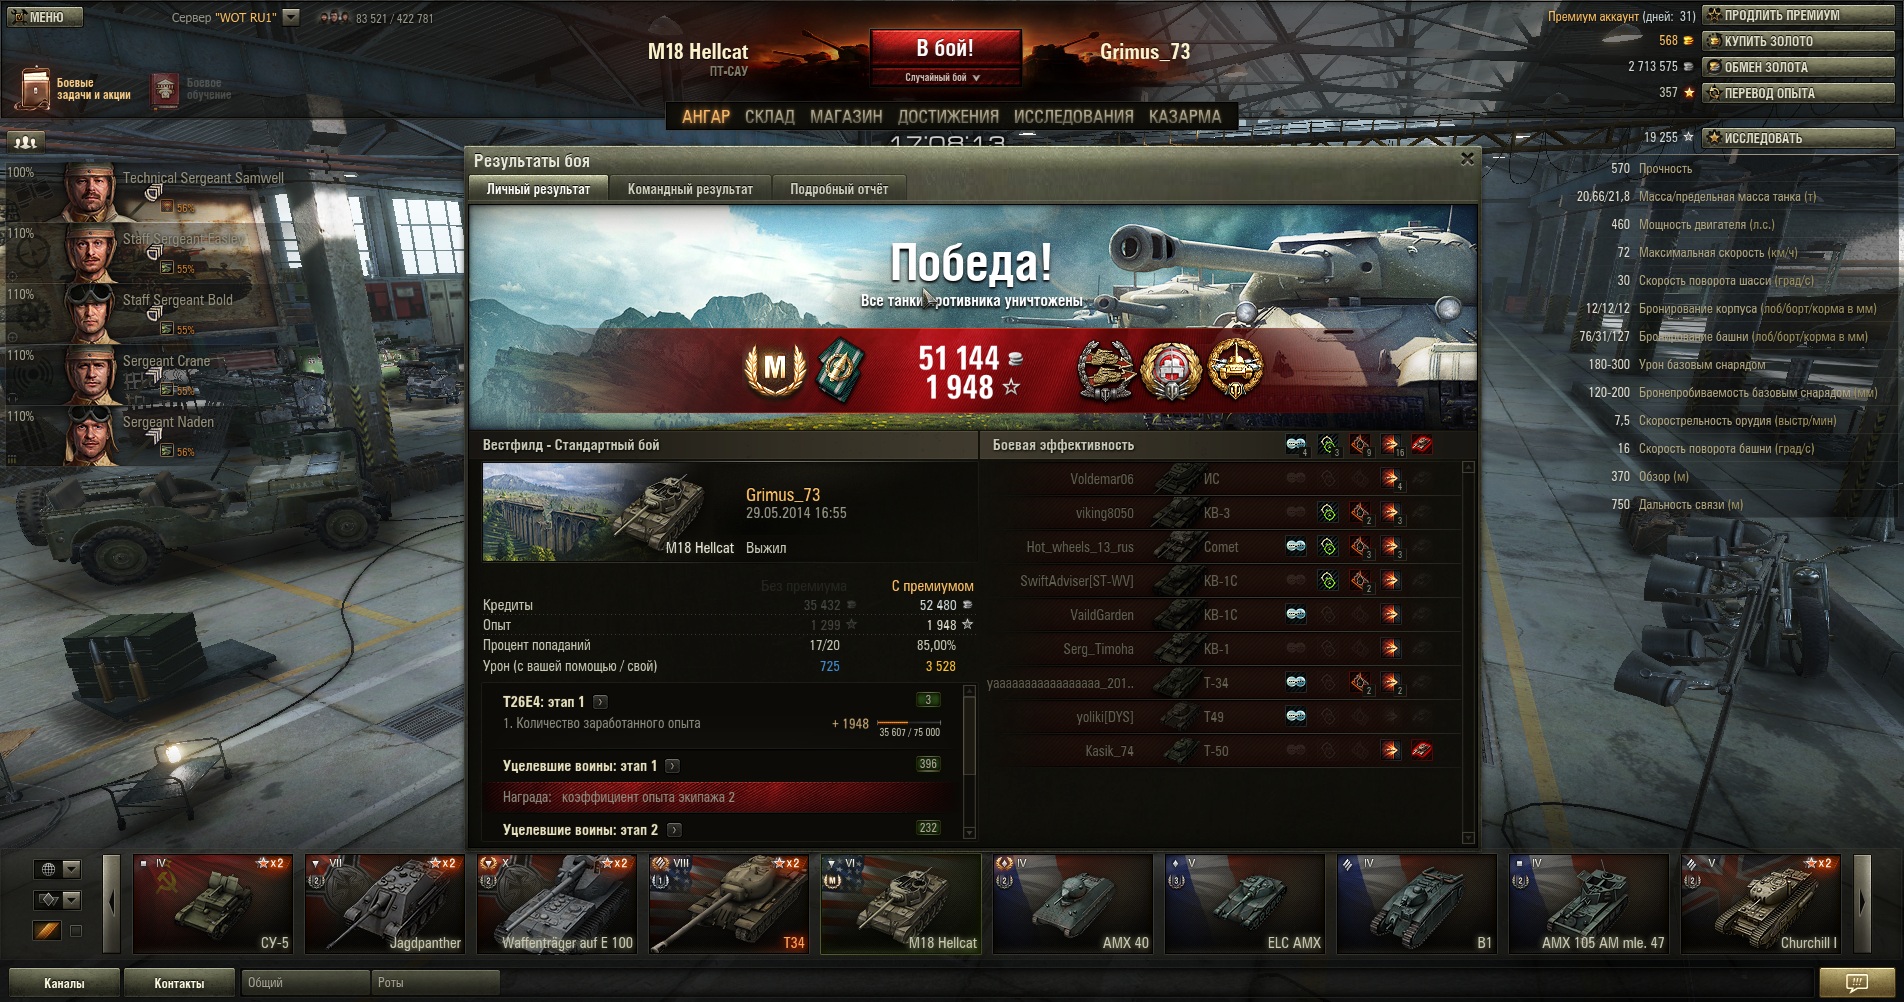
Task: Toggle the Общий chat channel
Action: pyautogui.click(x=305, y=983)
